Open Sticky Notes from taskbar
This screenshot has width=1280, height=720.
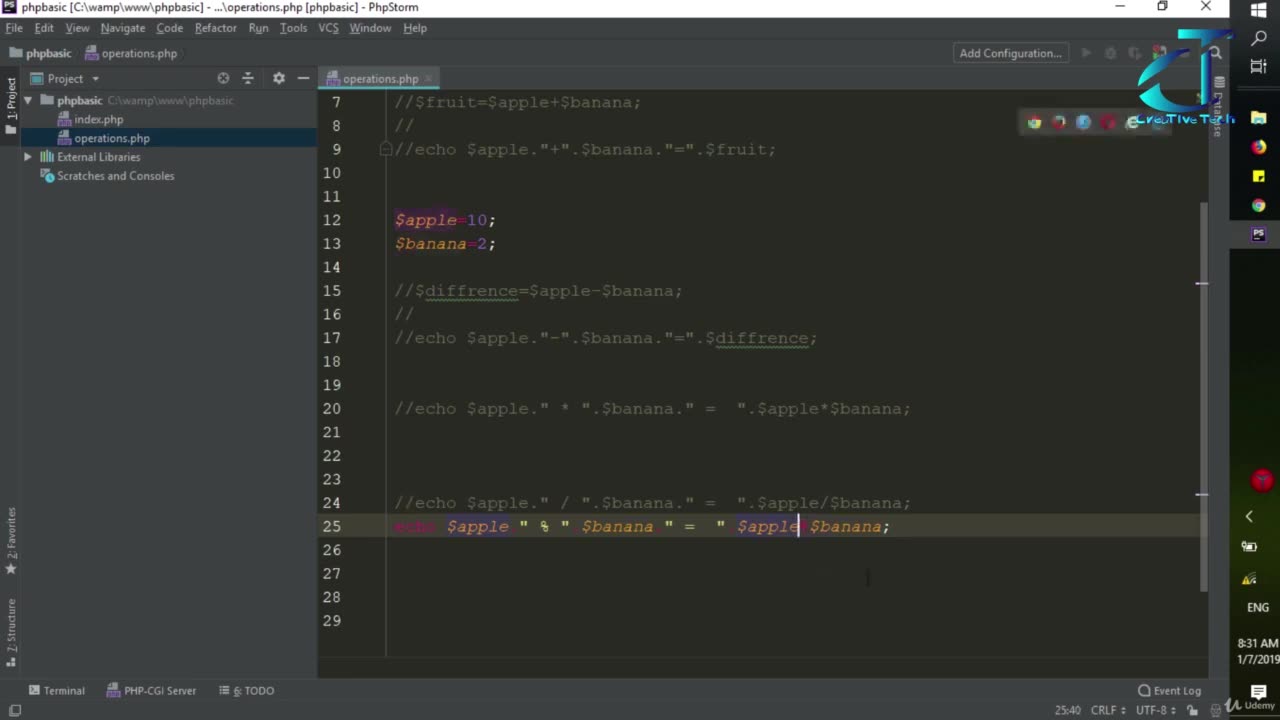pos(1259,176)
